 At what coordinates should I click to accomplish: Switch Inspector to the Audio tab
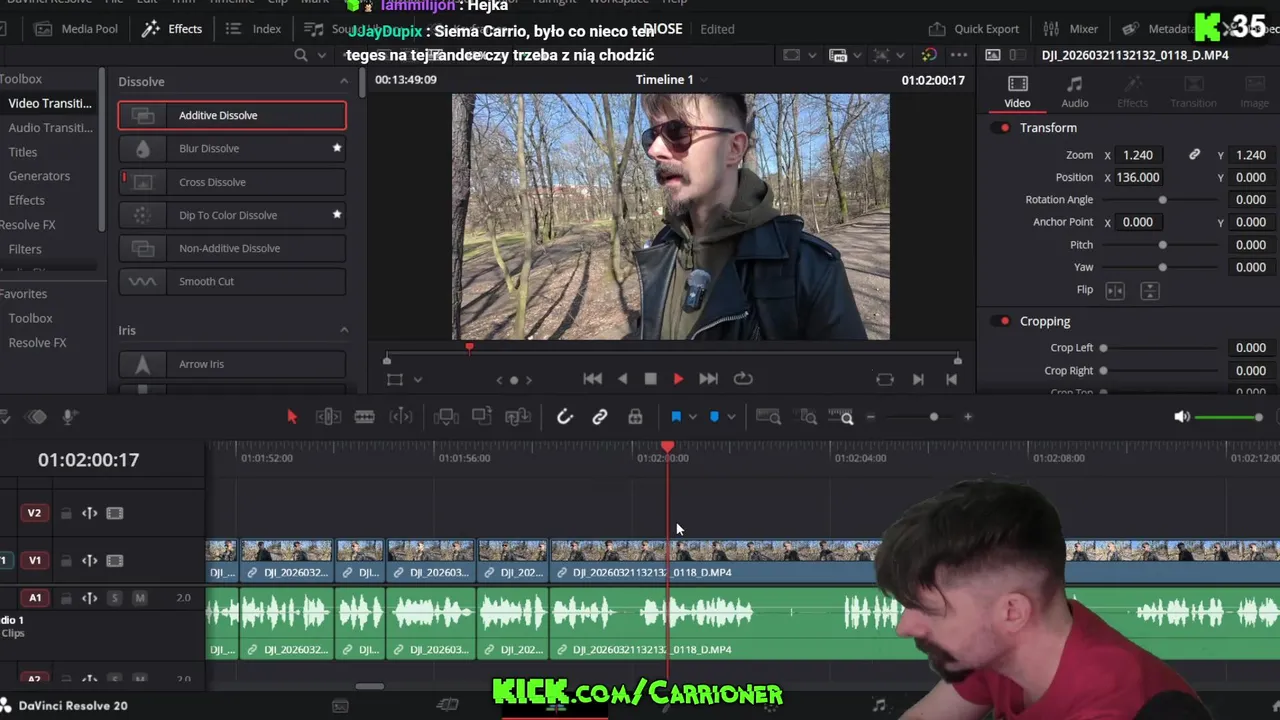pos(1075,91)
